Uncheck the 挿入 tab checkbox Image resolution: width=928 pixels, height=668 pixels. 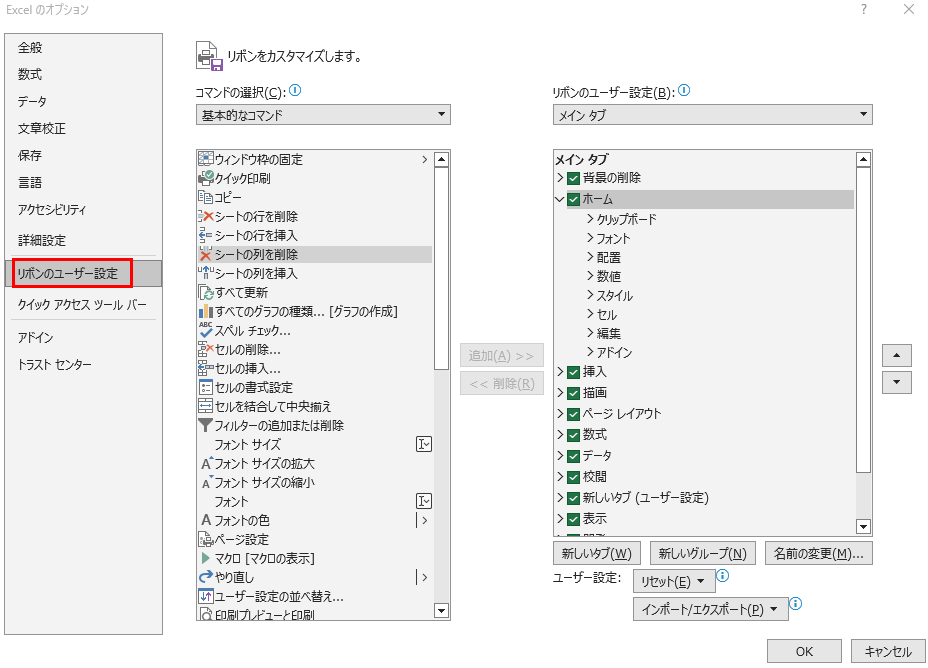click(573, 372)
